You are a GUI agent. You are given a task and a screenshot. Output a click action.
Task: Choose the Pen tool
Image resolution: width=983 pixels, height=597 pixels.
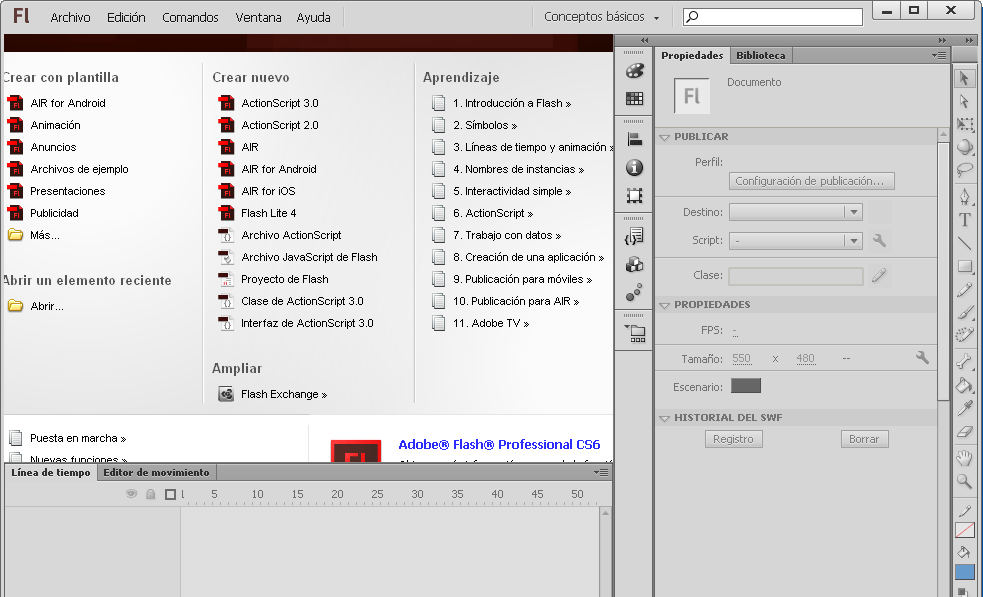pyautogui.click(x=963, y=196)
